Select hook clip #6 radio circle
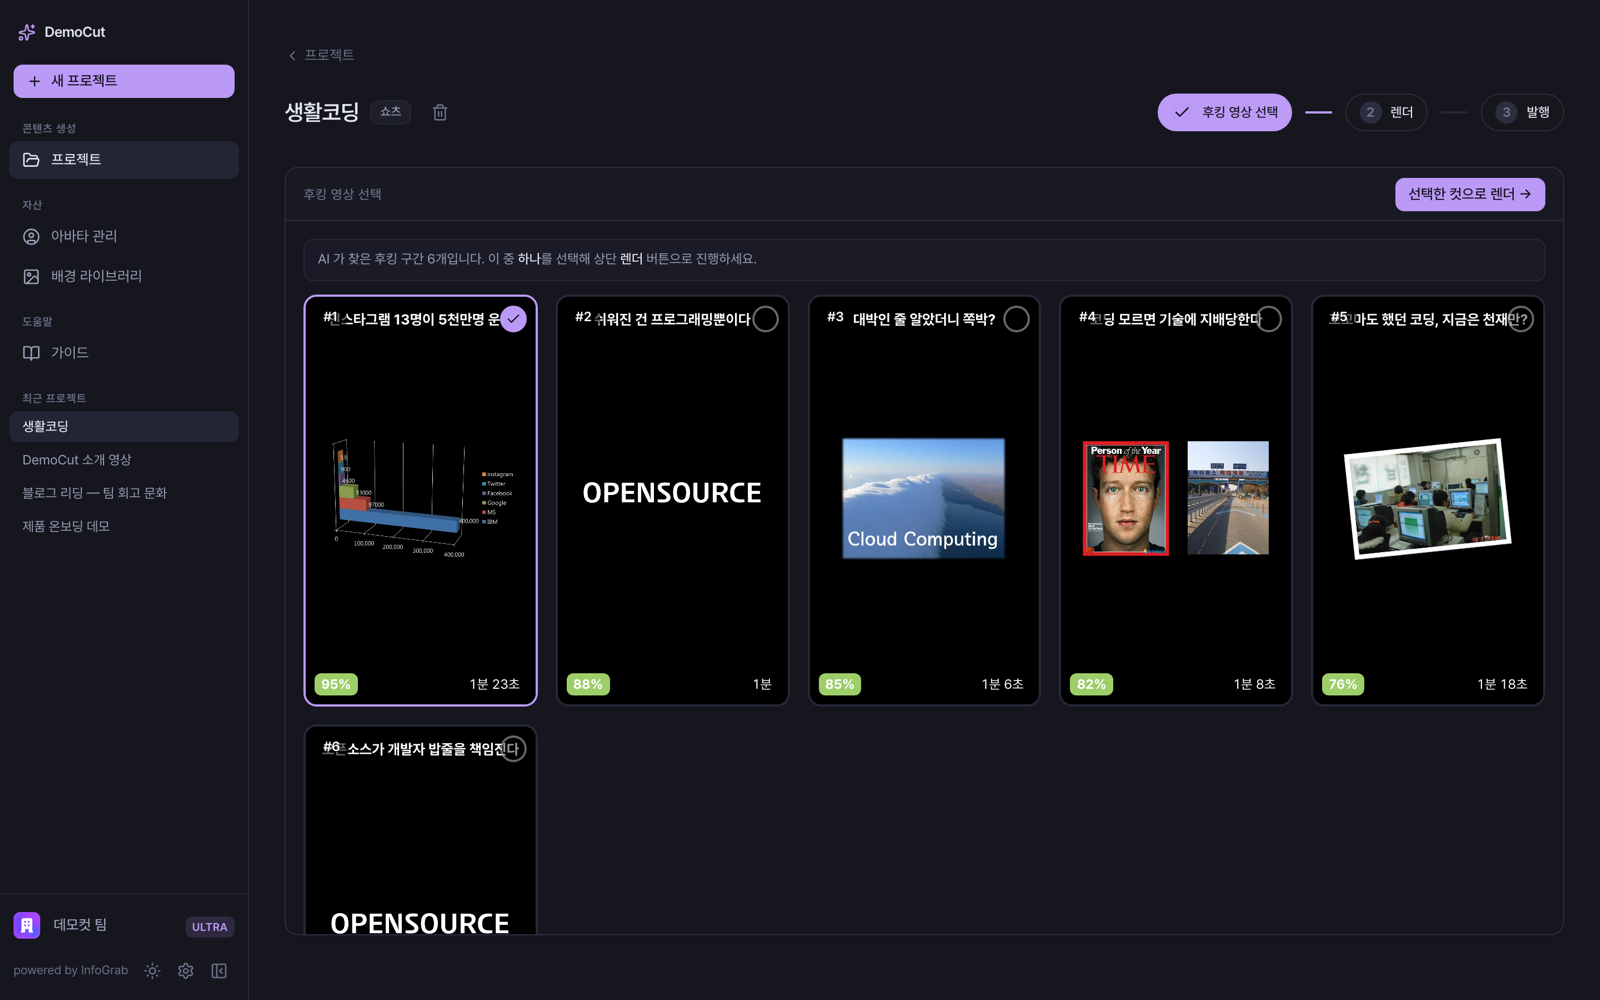This screenshot has width=1600, height=1000. tap(513, 749)
